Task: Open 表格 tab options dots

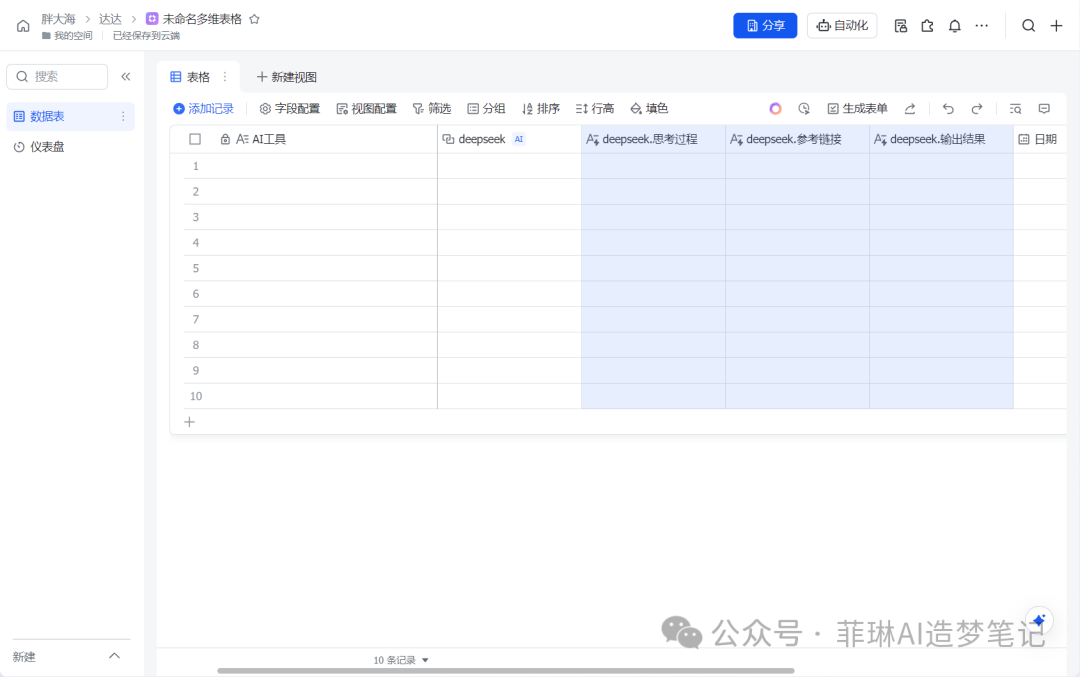Action: point(225,77)
